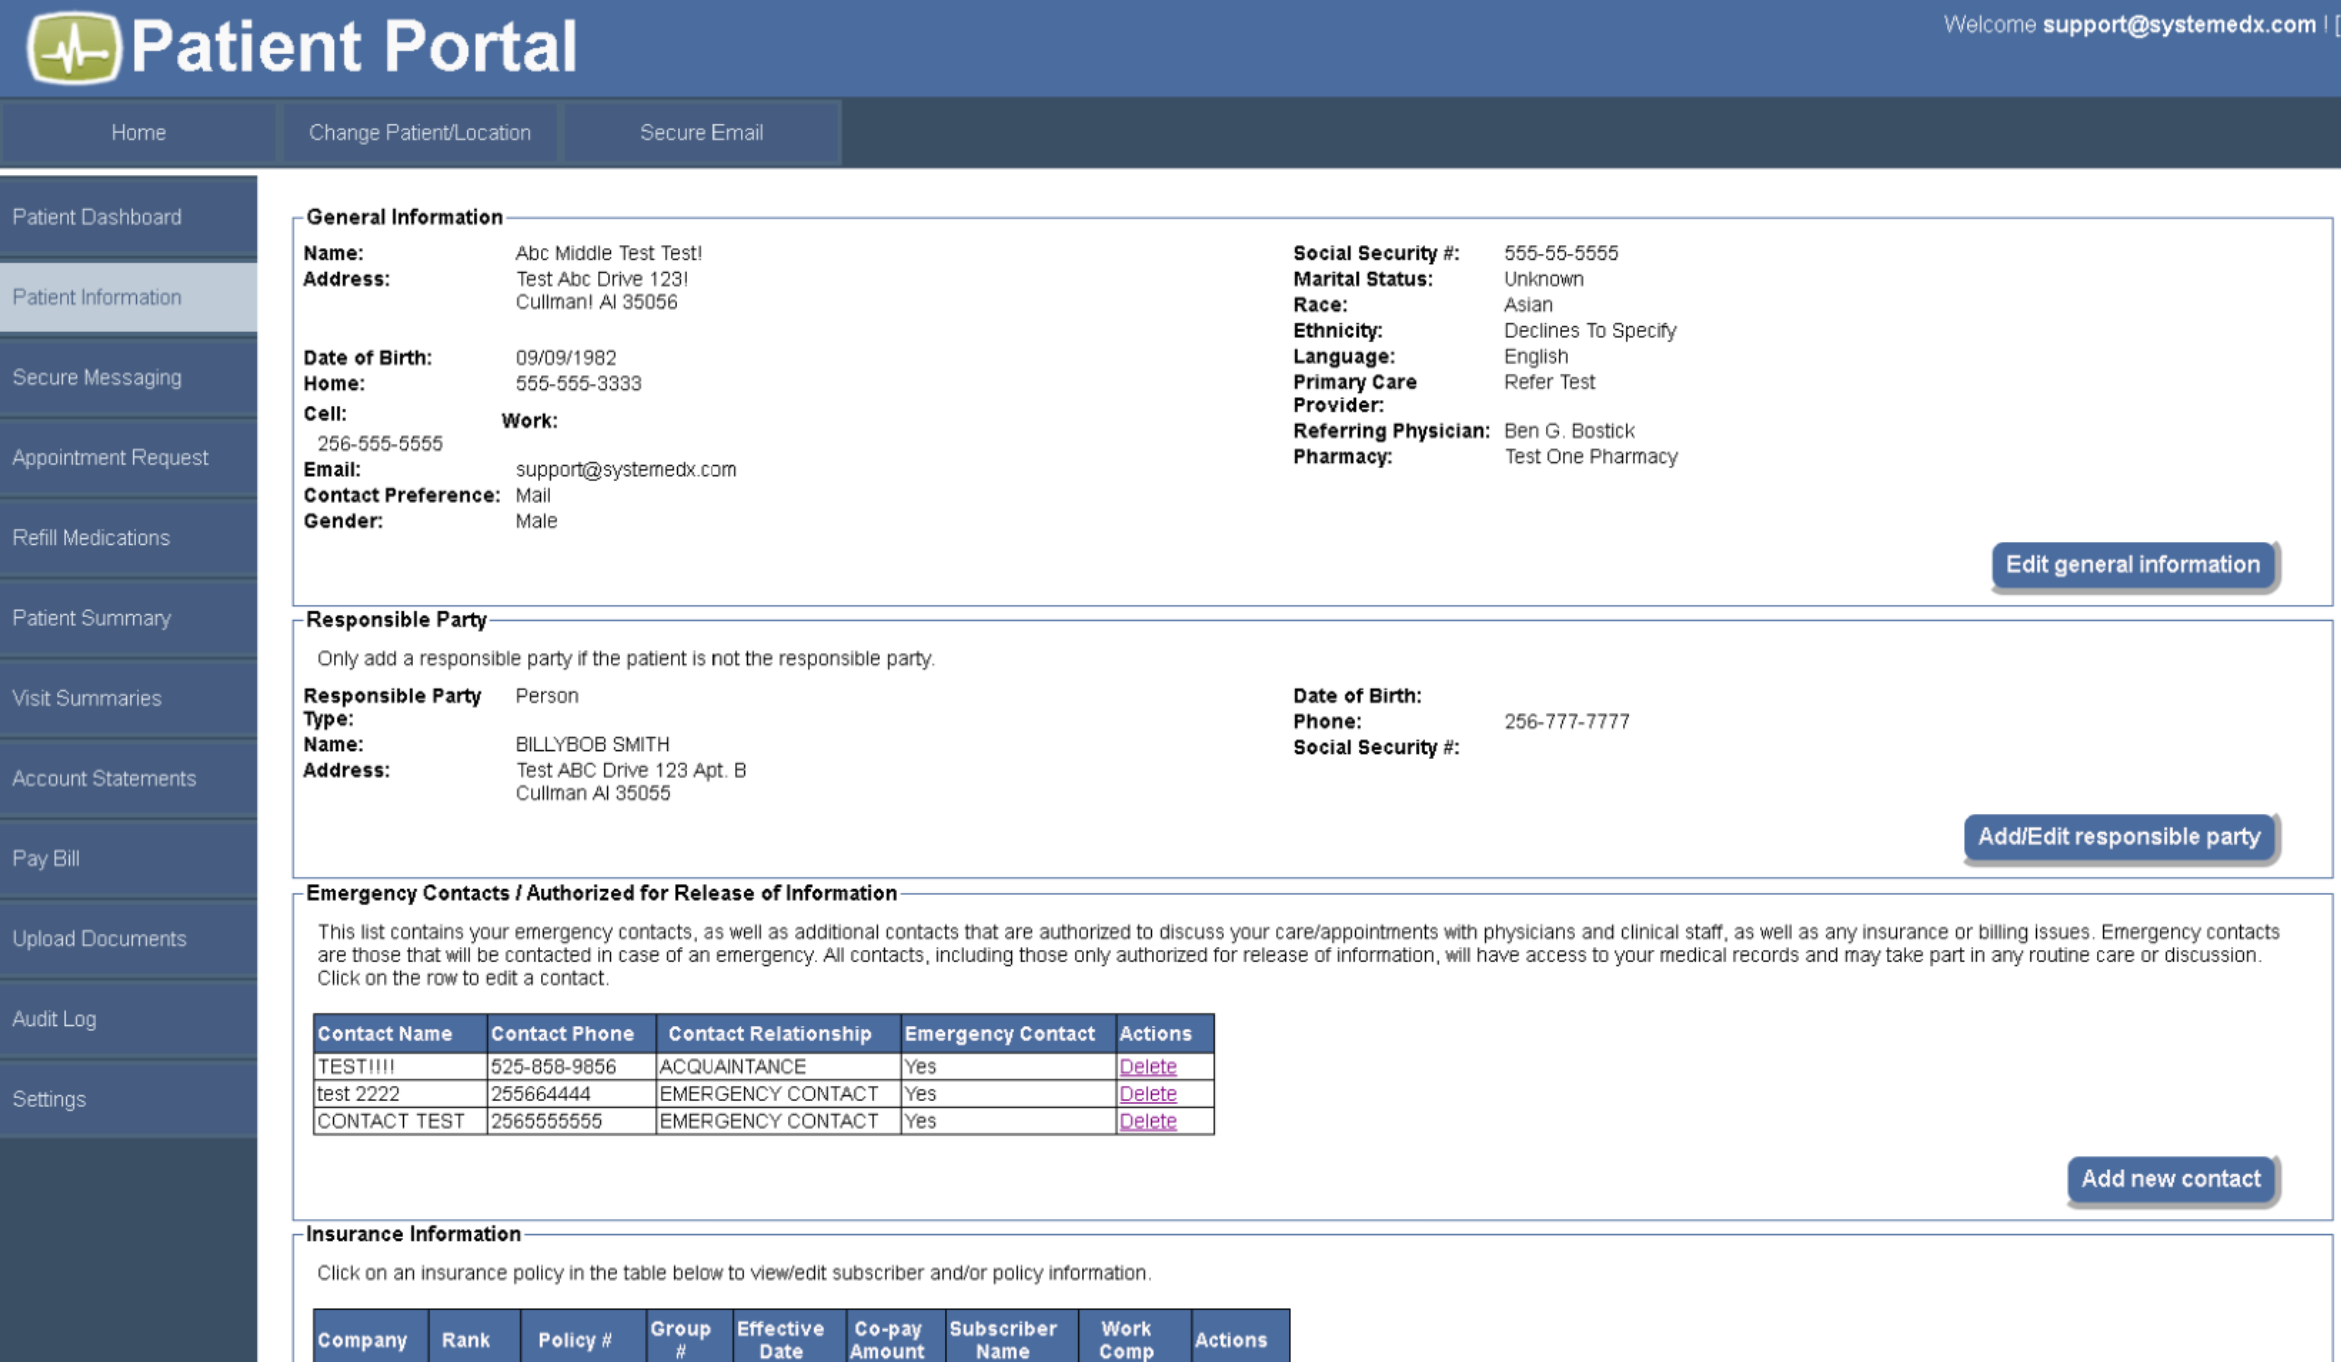The width and height of the screenshot is (2341, 1362).
Task: Click the Patient Portal heartbeat logo icon
Action: pos(73,47)
